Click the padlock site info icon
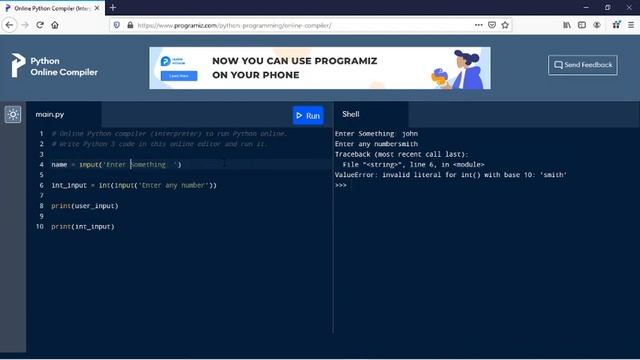This screenshot has height=360, width=640. click(130, 25)
